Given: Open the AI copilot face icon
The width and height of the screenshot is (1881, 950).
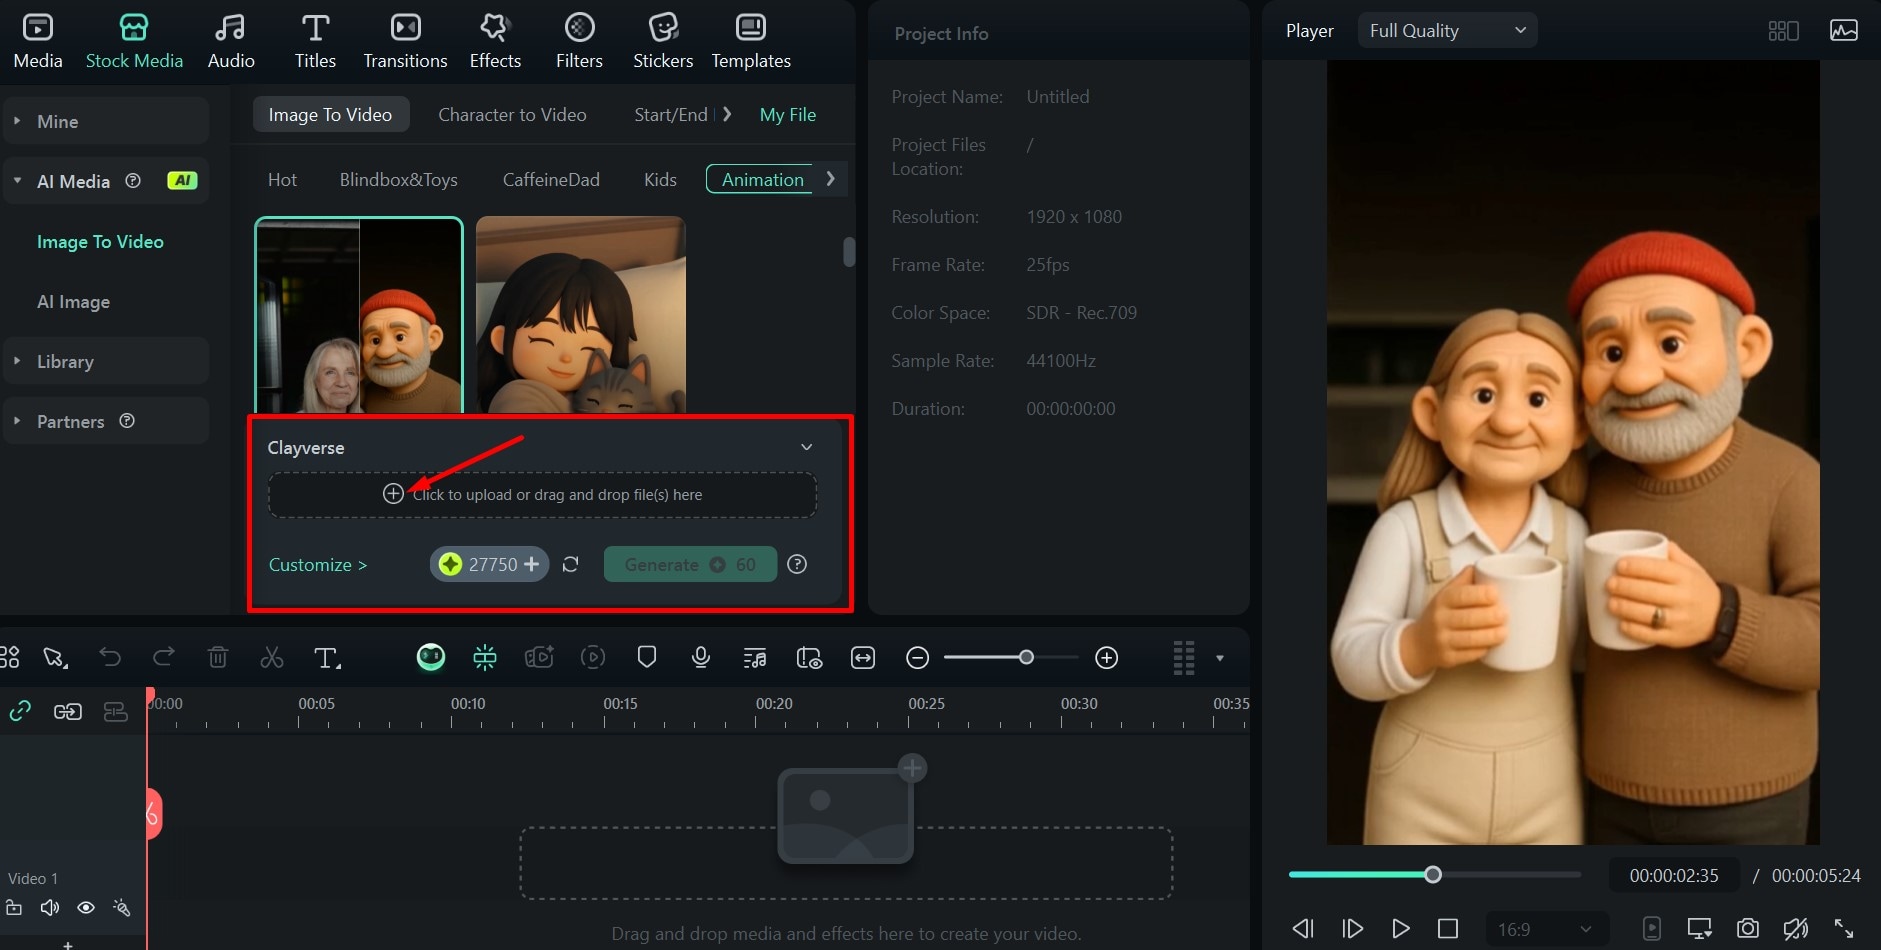Looking at the screenshot, I should [x=431, y=657].
